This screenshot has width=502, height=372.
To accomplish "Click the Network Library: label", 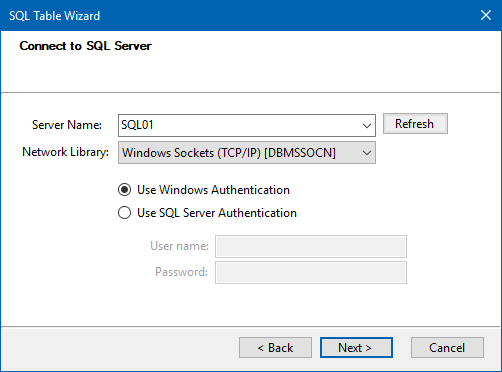I will point(65,152).
